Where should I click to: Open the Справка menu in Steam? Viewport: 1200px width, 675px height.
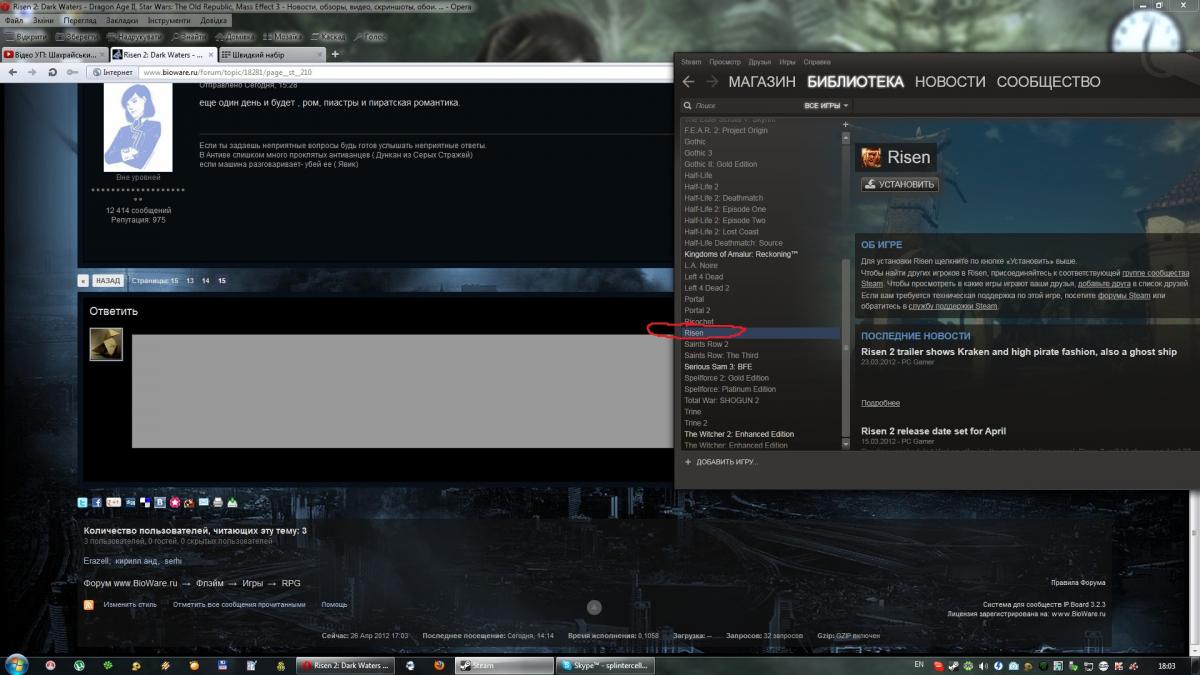[x=817, y=62]
